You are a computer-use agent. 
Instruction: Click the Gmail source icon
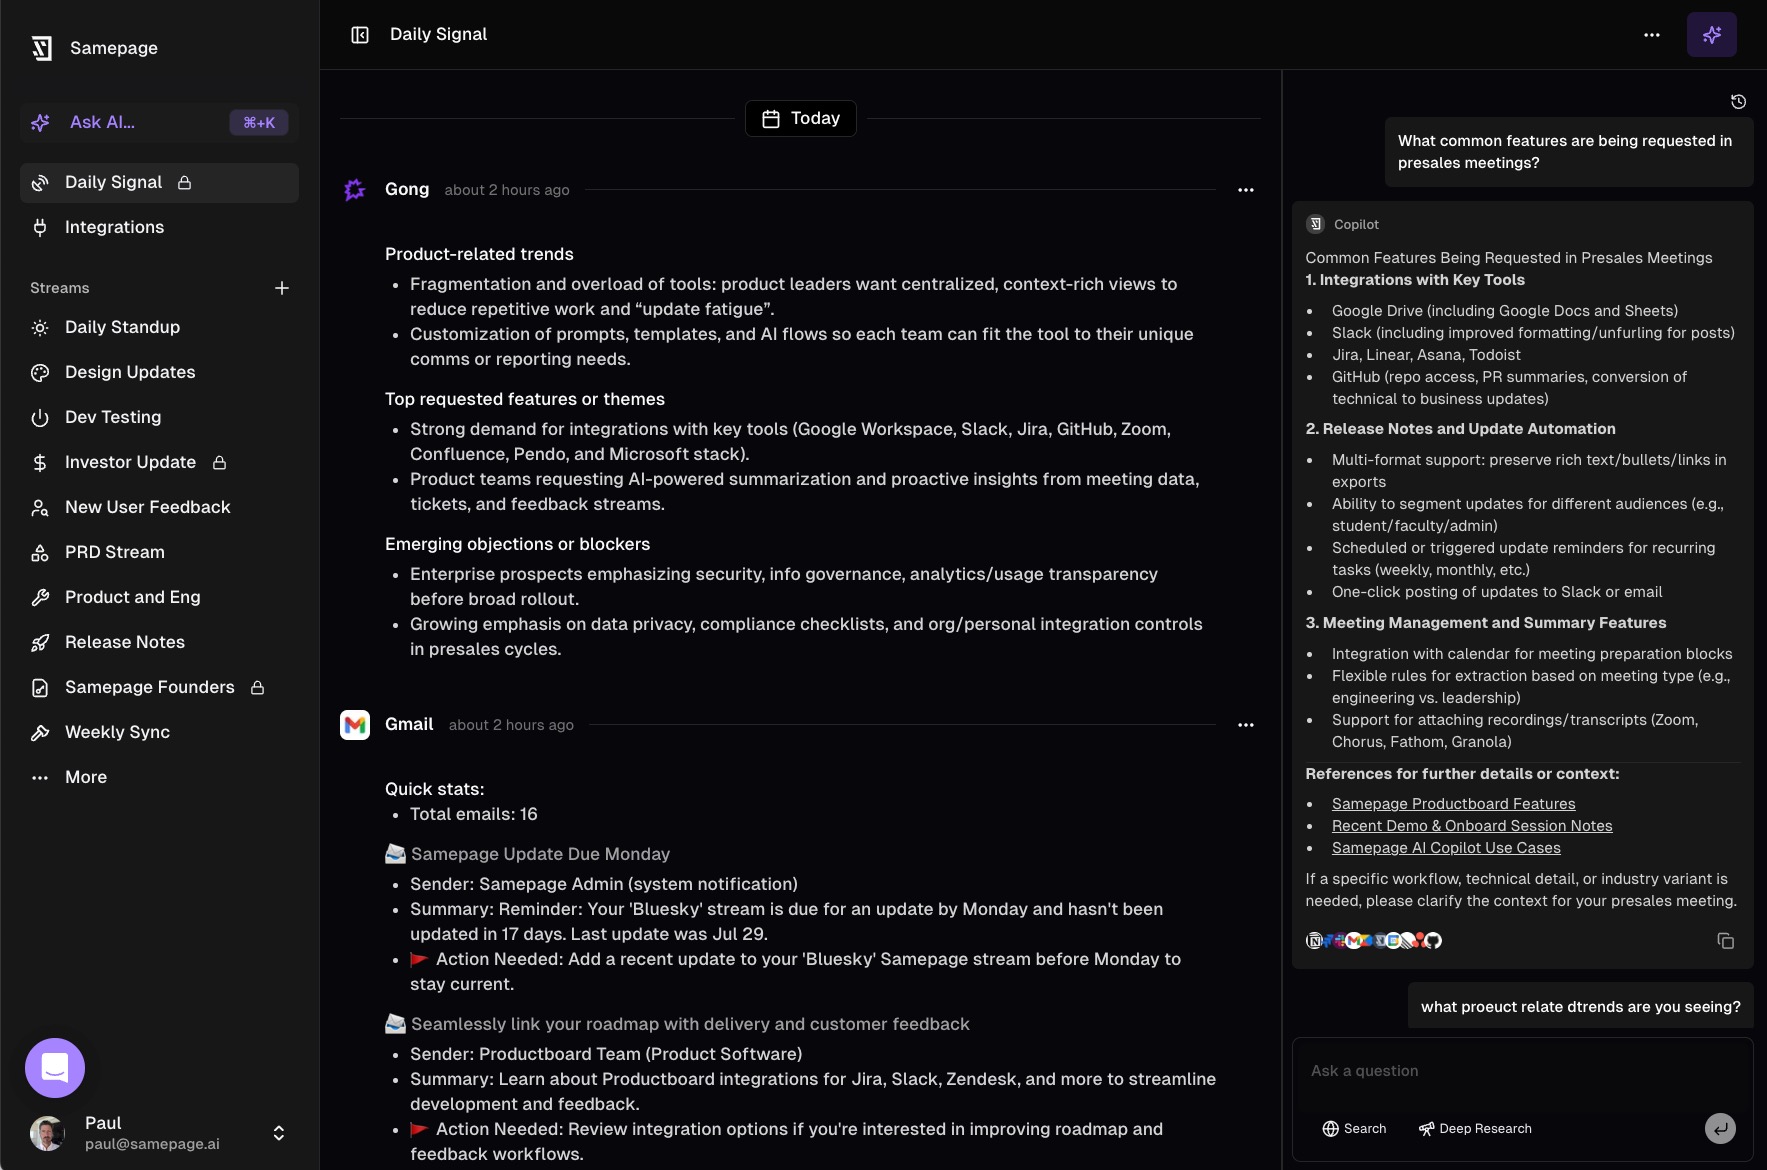point(355,725)
